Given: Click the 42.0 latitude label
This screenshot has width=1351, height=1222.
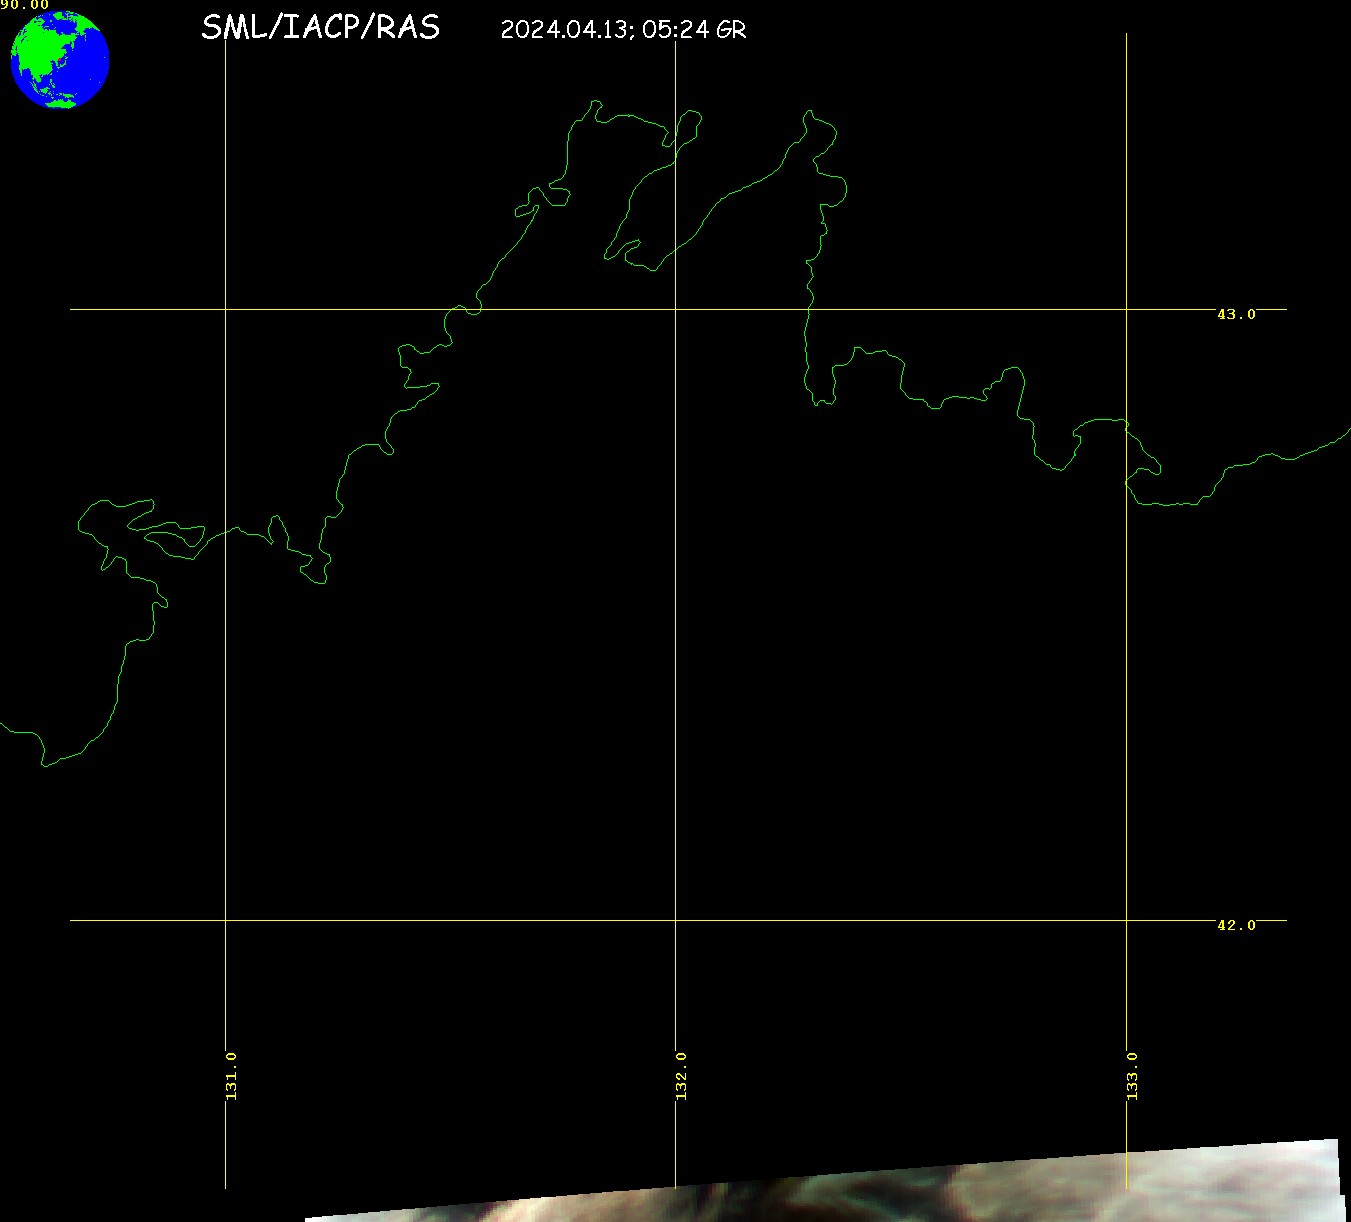Looking at the screenshot, I should [1236, 925].
